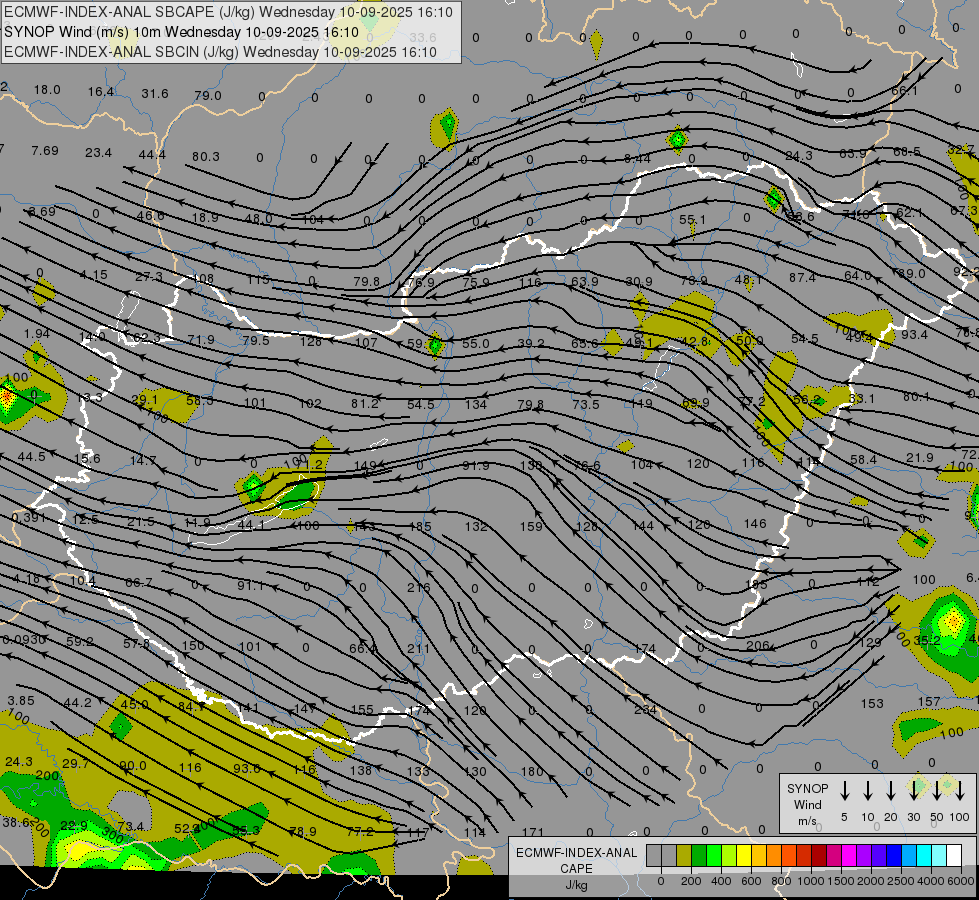Image resolution: width=979 pixels, height=900 pixels.
Task: Click the 'SYNOP Wind m/s' legend label
Action: coord(807,804)
